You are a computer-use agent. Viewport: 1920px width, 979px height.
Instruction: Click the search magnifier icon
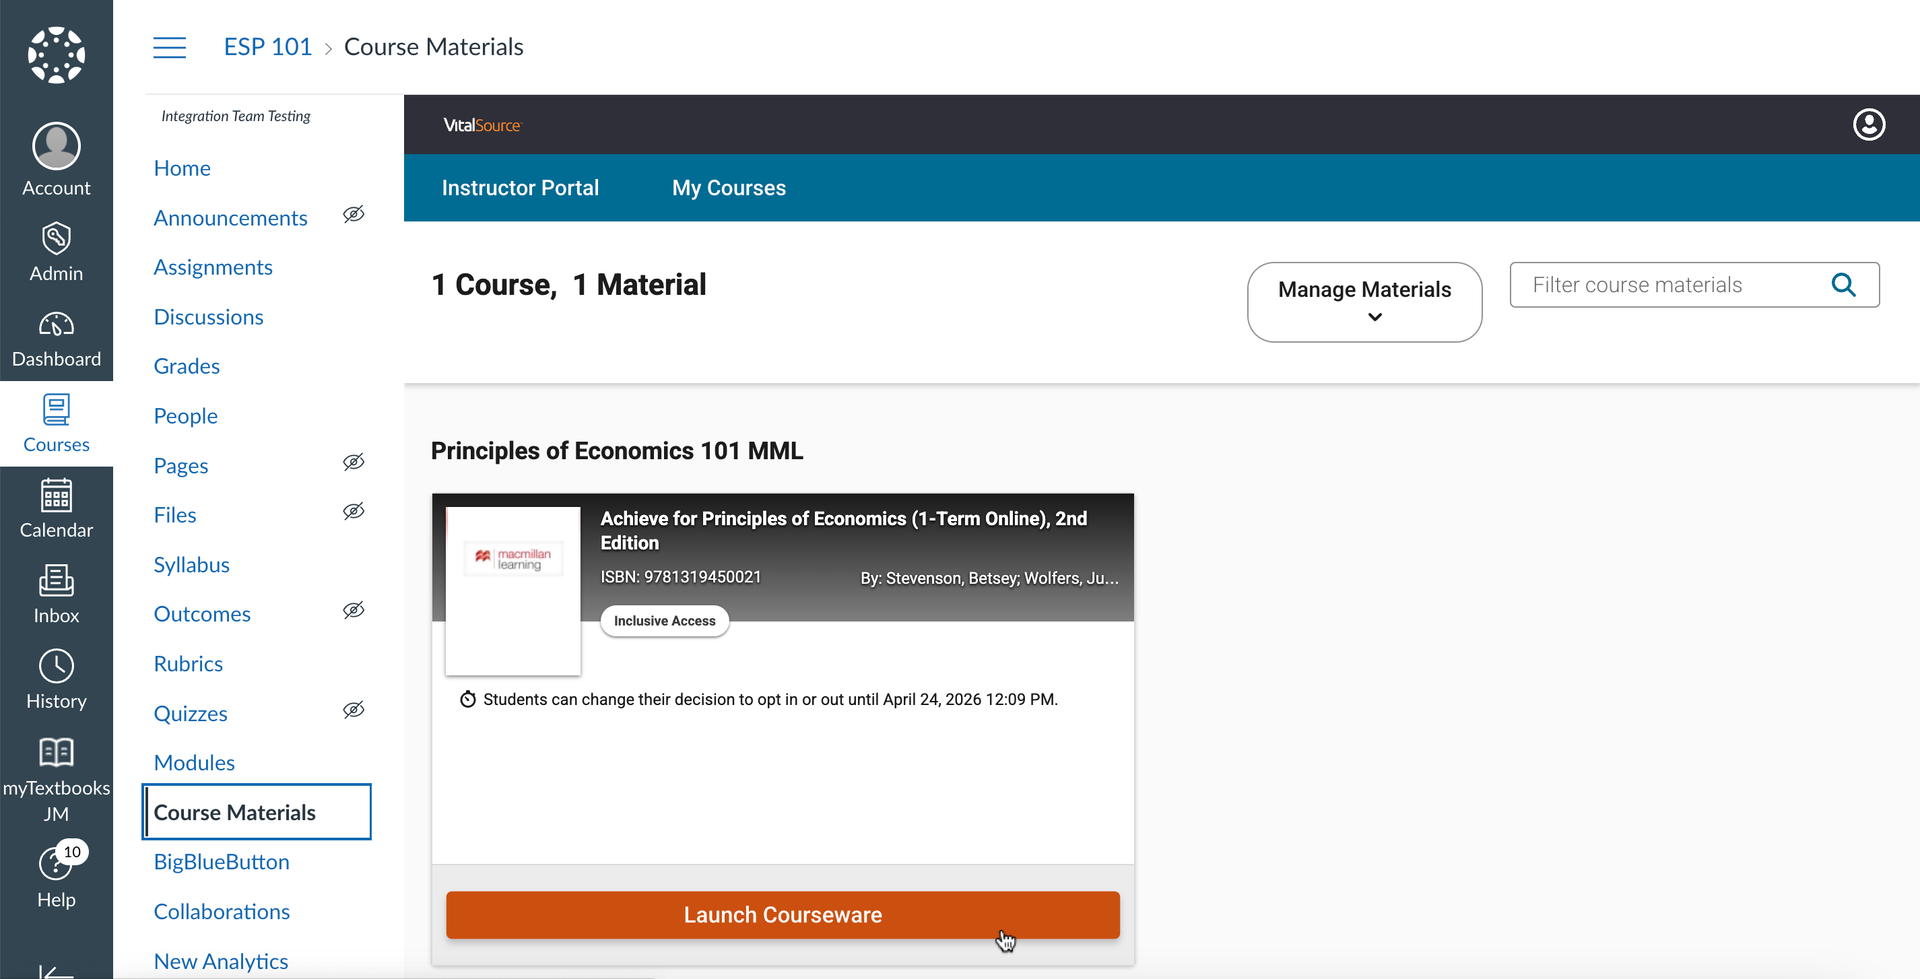point(1843,285)
